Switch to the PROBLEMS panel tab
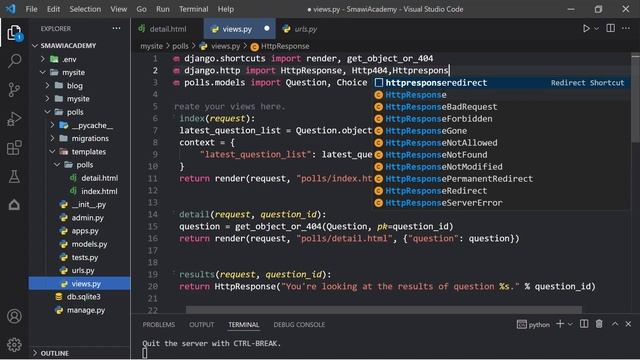640x360 pixels. [159, 324]
